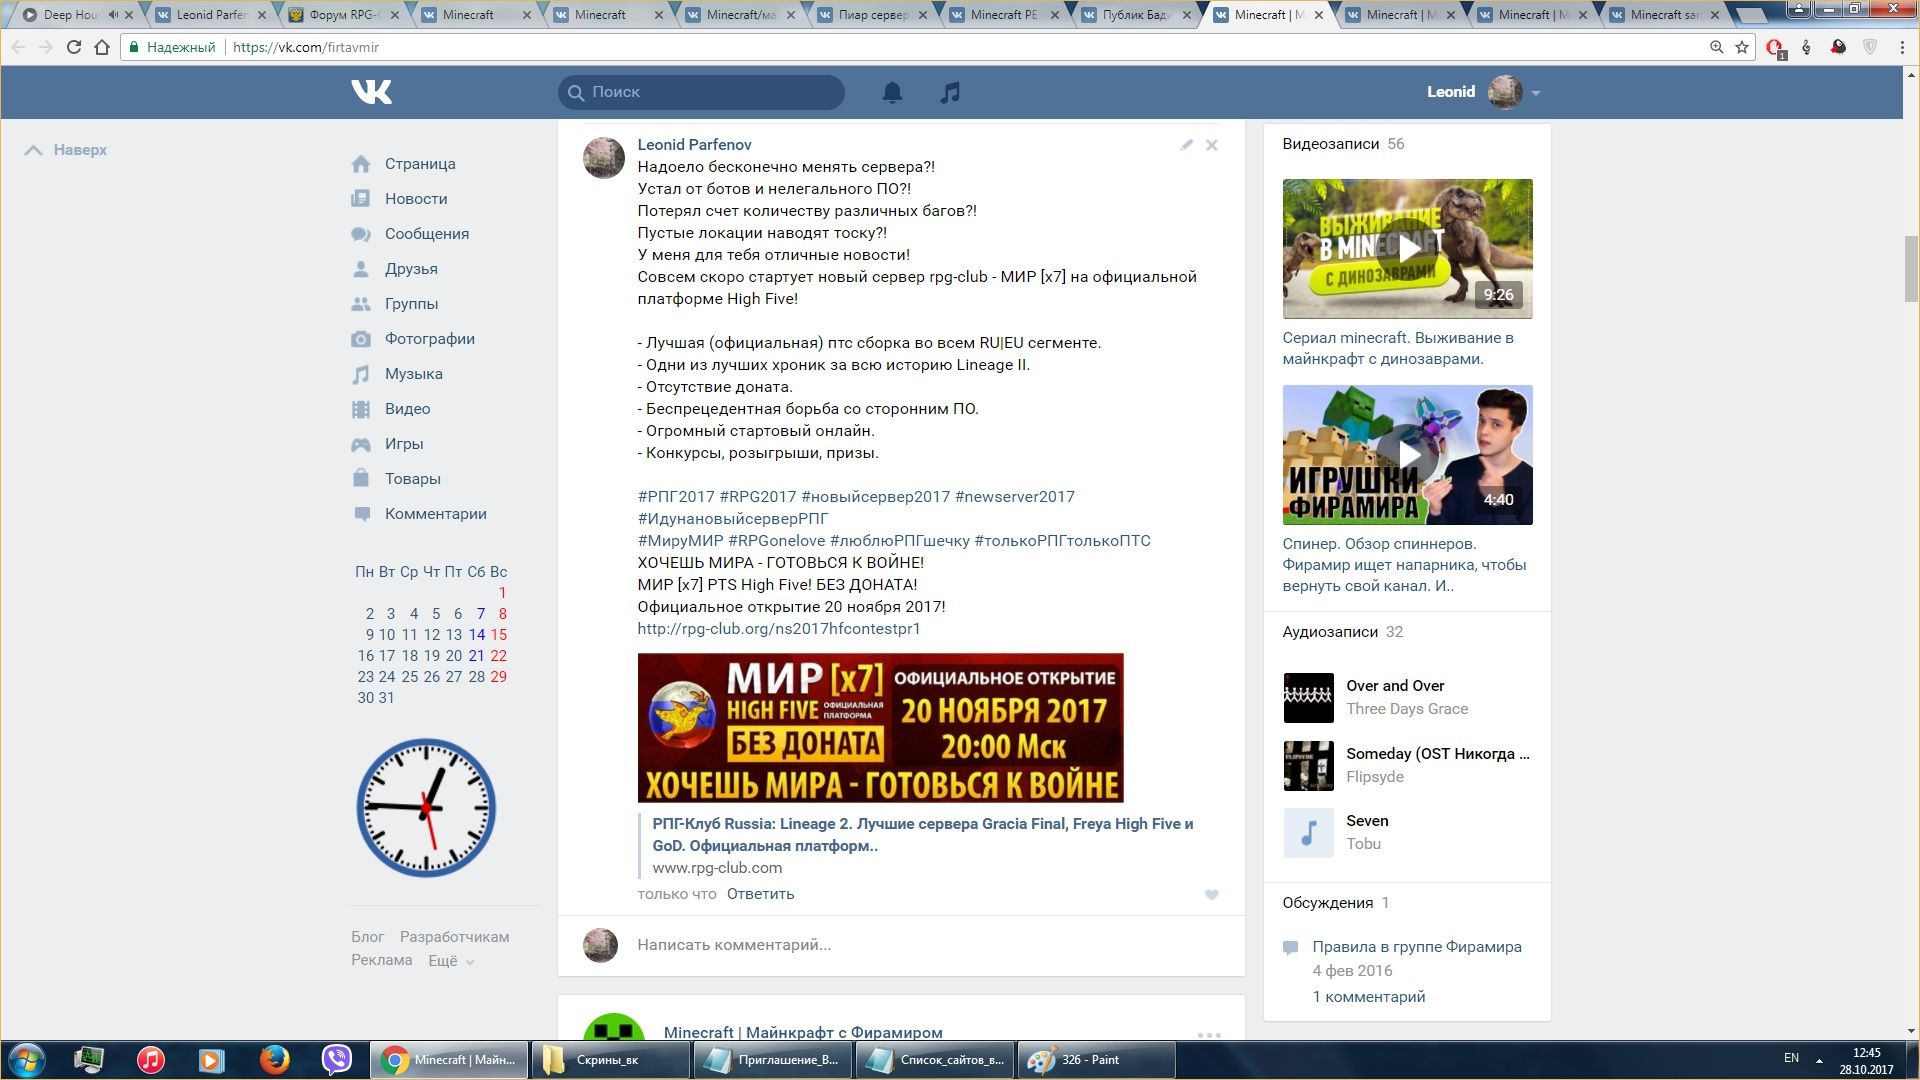Play Over and Over audio track
Screen dimensions: 1920x1080
tap(1308, 698)
